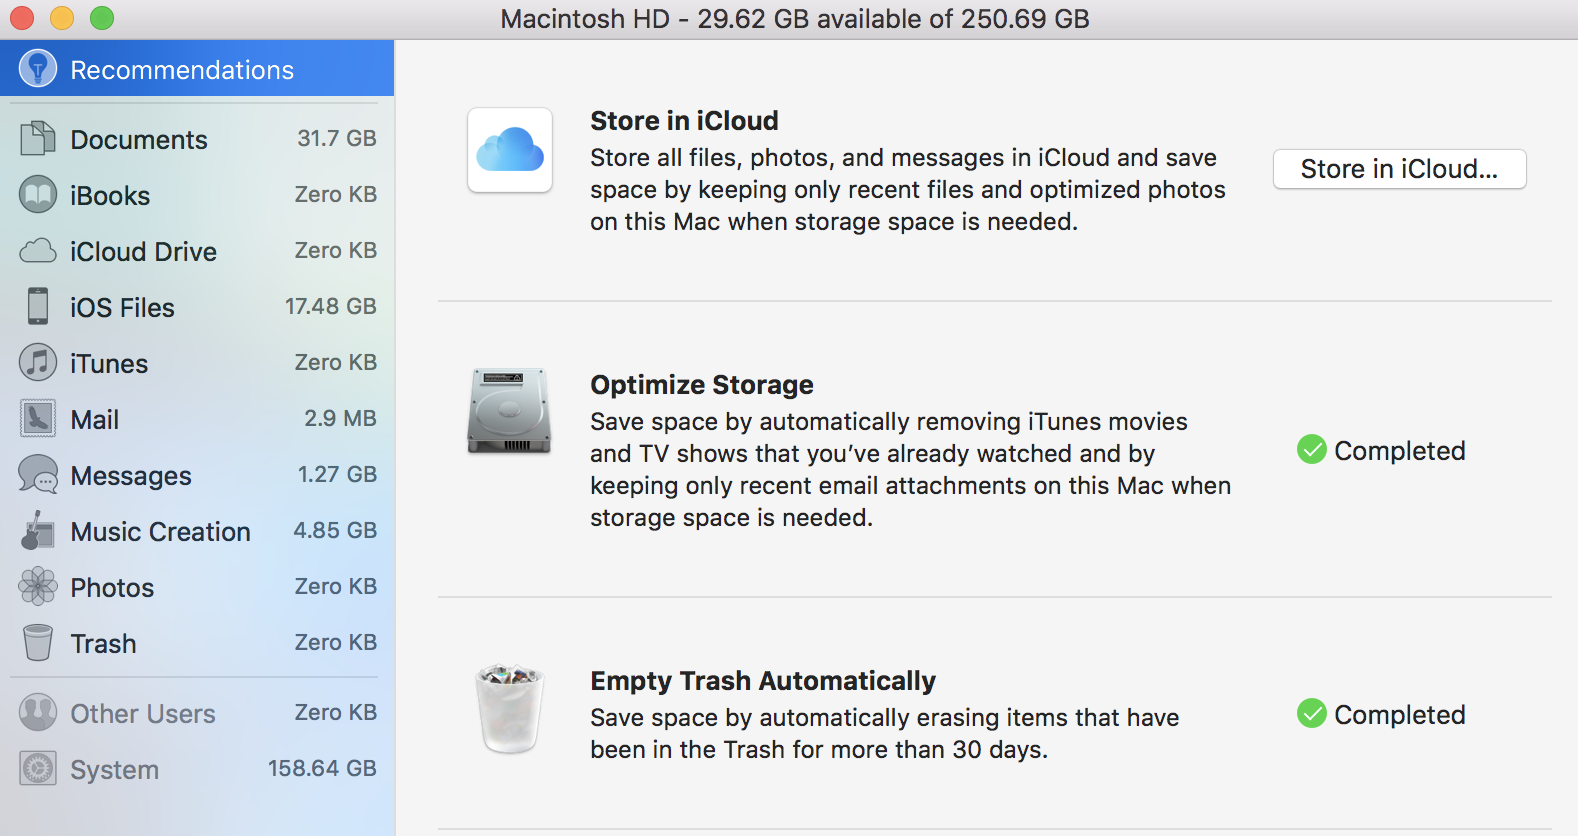Click the green checkmark beside Empty Trash Completed
The width and height of the screenshot is (1578, 836).
(1312, 714)
